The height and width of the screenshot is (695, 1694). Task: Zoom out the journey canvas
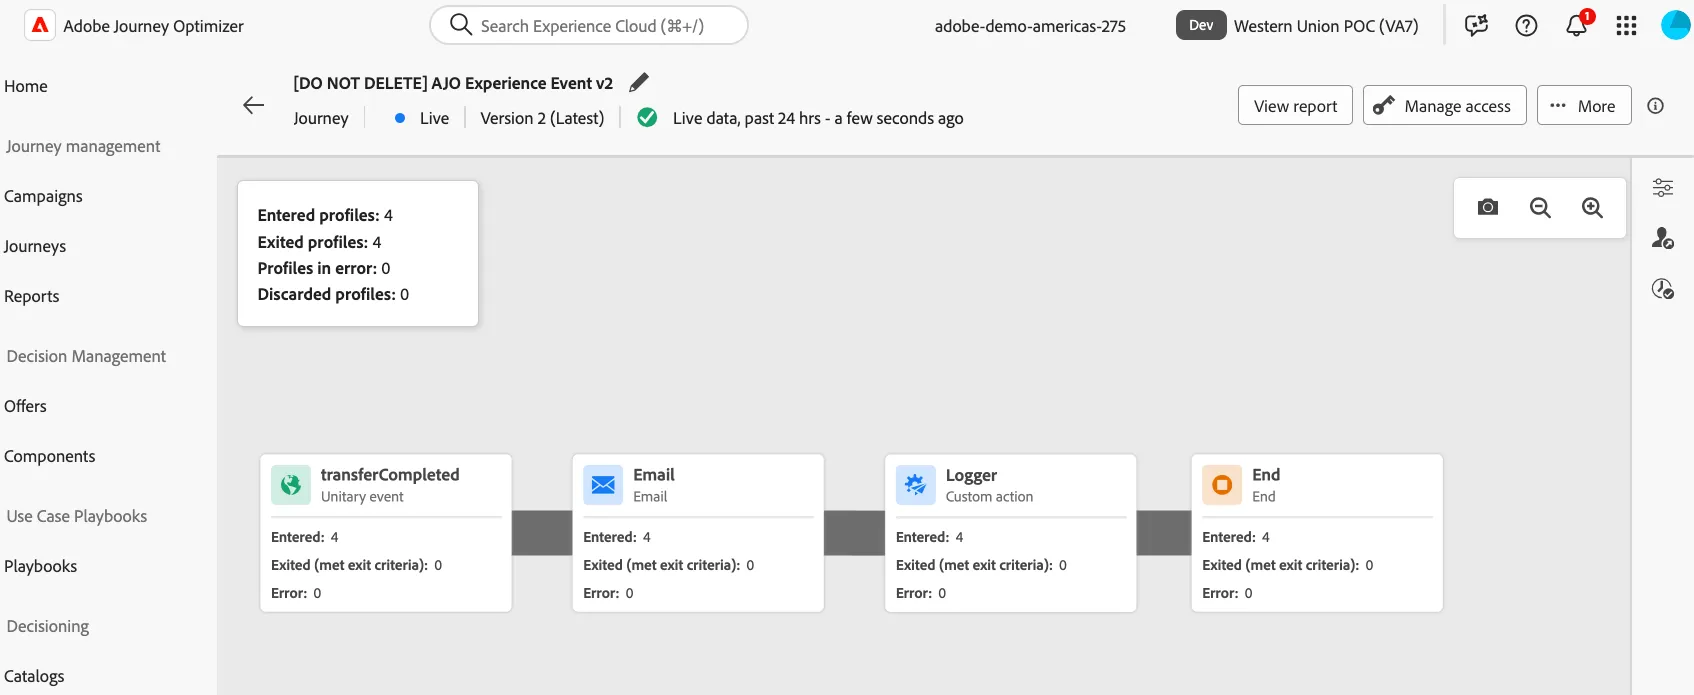(1540, 207)
